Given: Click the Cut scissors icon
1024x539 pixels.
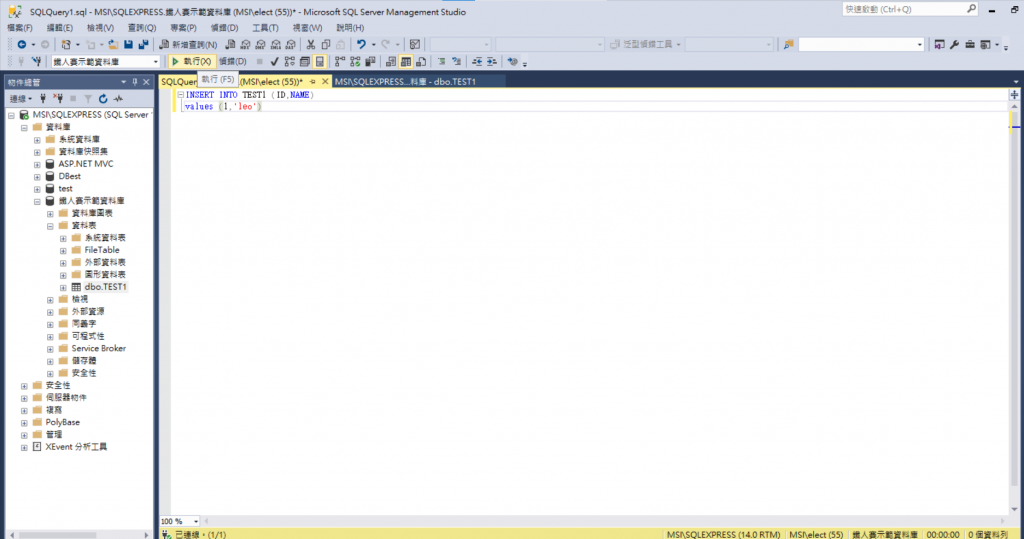Looking at the screenshot, I should (x=311, y=44).
